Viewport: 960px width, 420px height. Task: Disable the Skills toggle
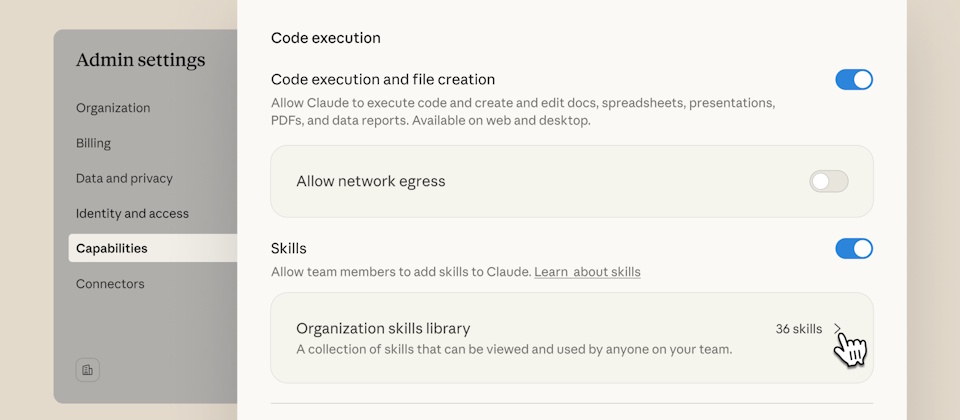click(854, 248)
